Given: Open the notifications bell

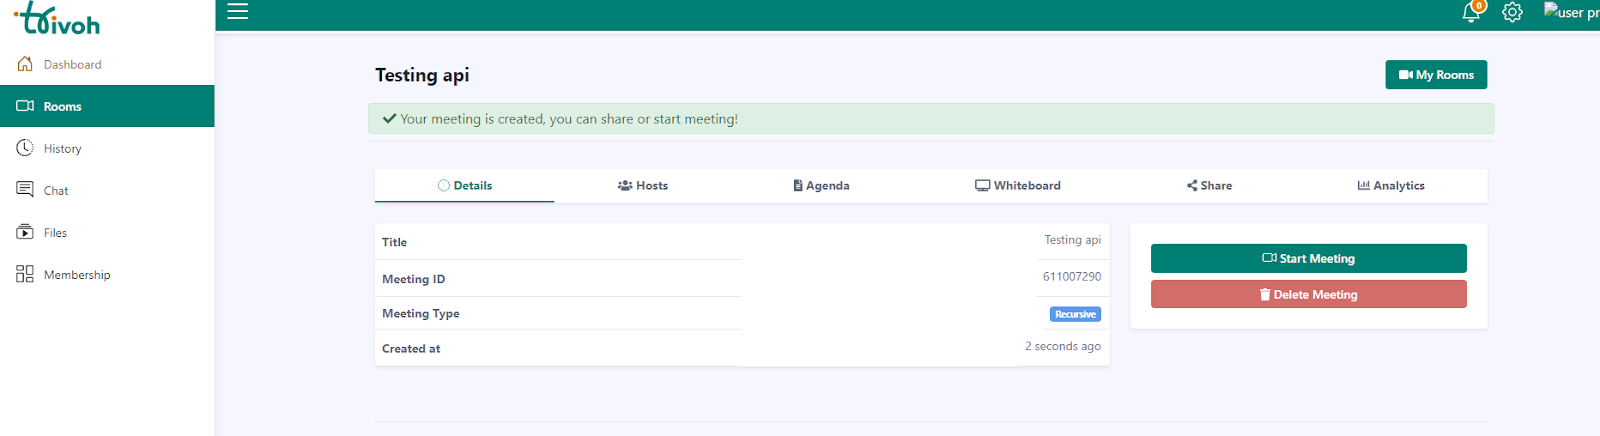Looking at the screenshot, I should 1471,12.
